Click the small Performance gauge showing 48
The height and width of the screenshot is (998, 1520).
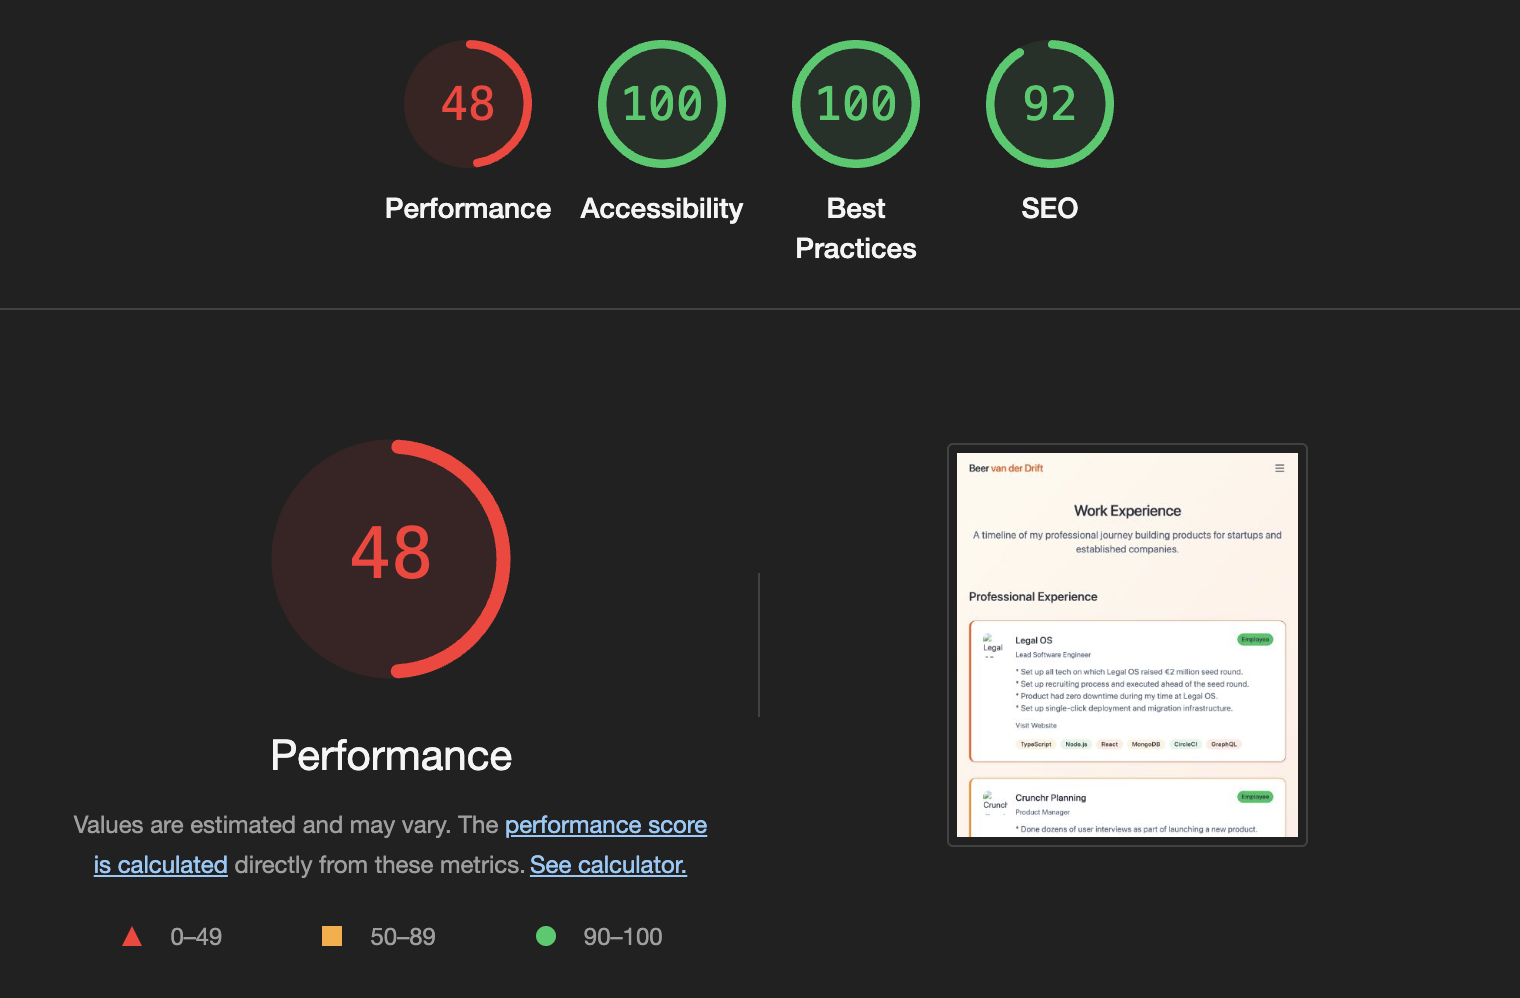pos(467,104)
